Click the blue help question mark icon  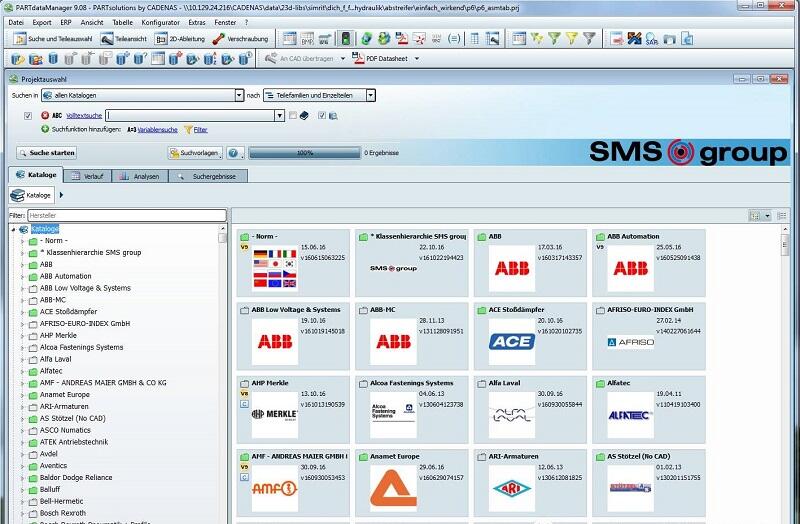point(233,153)
